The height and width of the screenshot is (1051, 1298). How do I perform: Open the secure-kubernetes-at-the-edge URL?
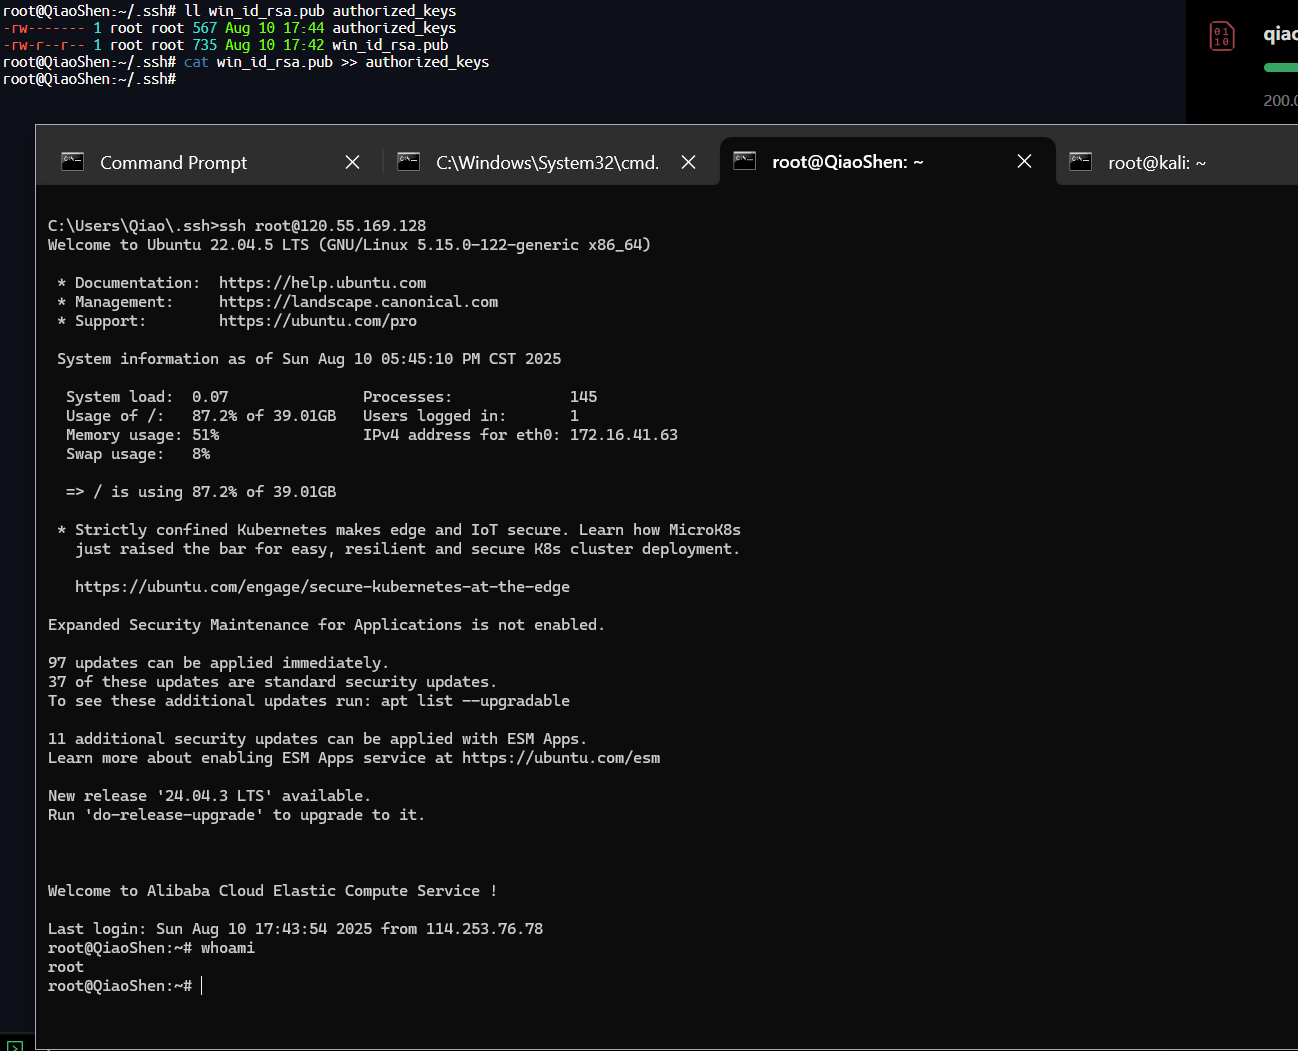pos(322,587)
